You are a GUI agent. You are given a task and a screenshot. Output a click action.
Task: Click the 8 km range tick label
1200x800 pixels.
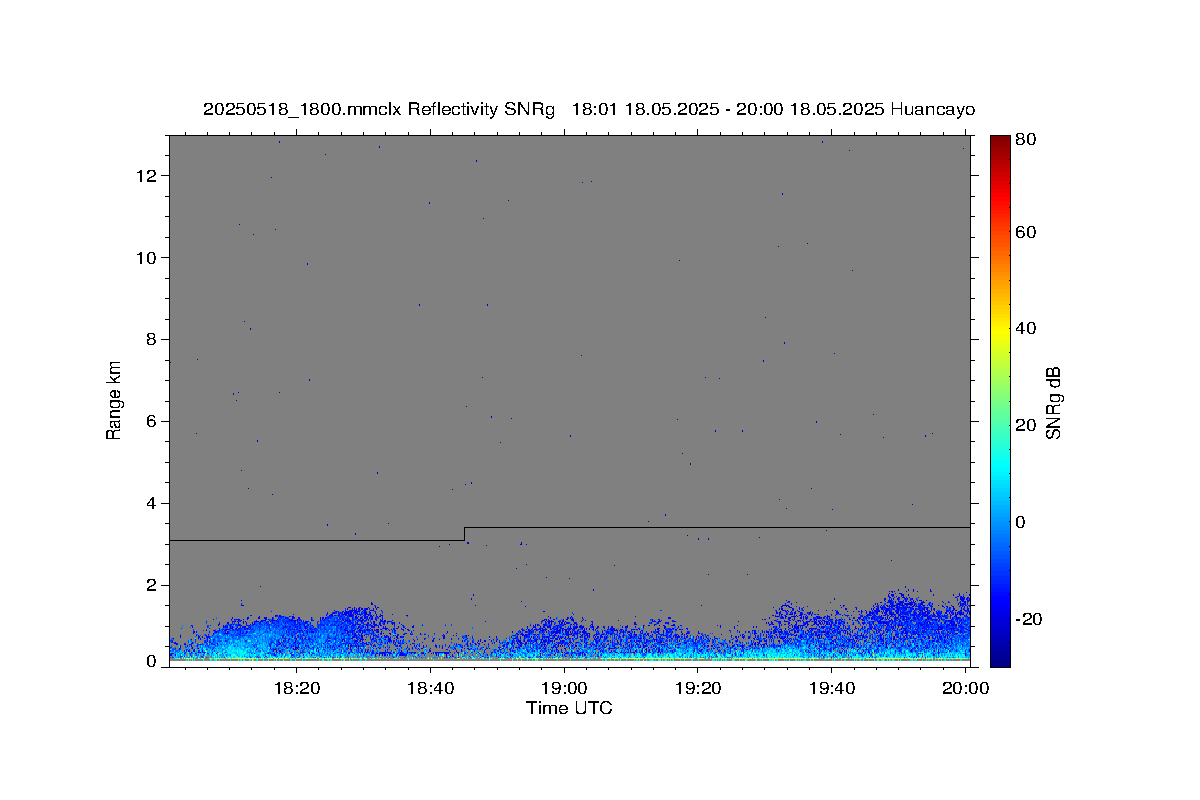click(x=153, y=340)
